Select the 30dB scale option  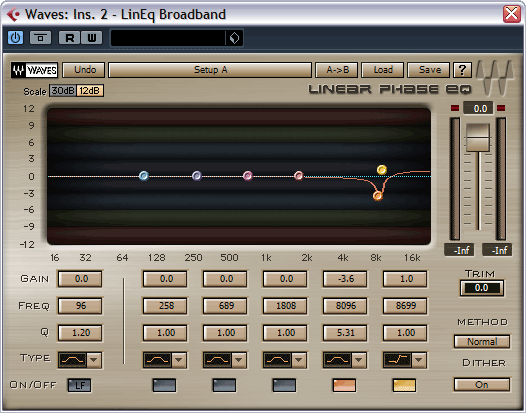coord(63,91)
